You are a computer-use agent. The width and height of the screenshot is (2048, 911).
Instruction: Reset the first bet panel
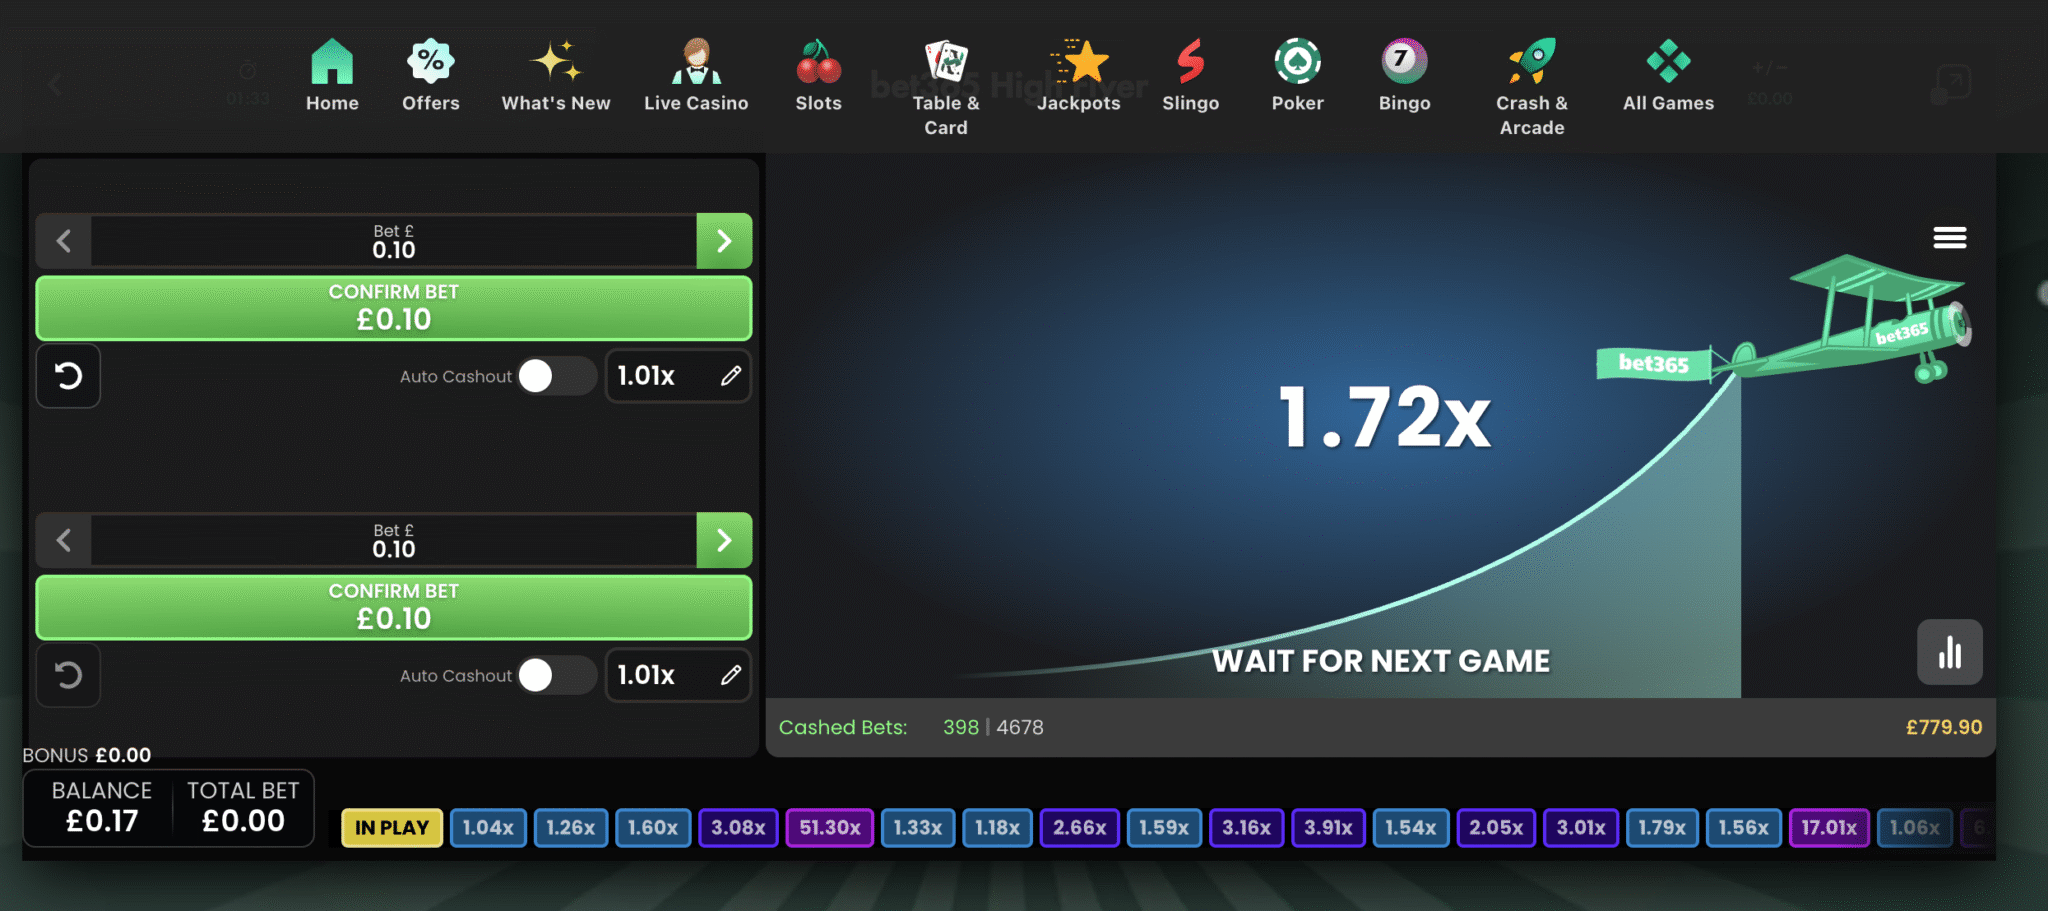coord(68,376)
